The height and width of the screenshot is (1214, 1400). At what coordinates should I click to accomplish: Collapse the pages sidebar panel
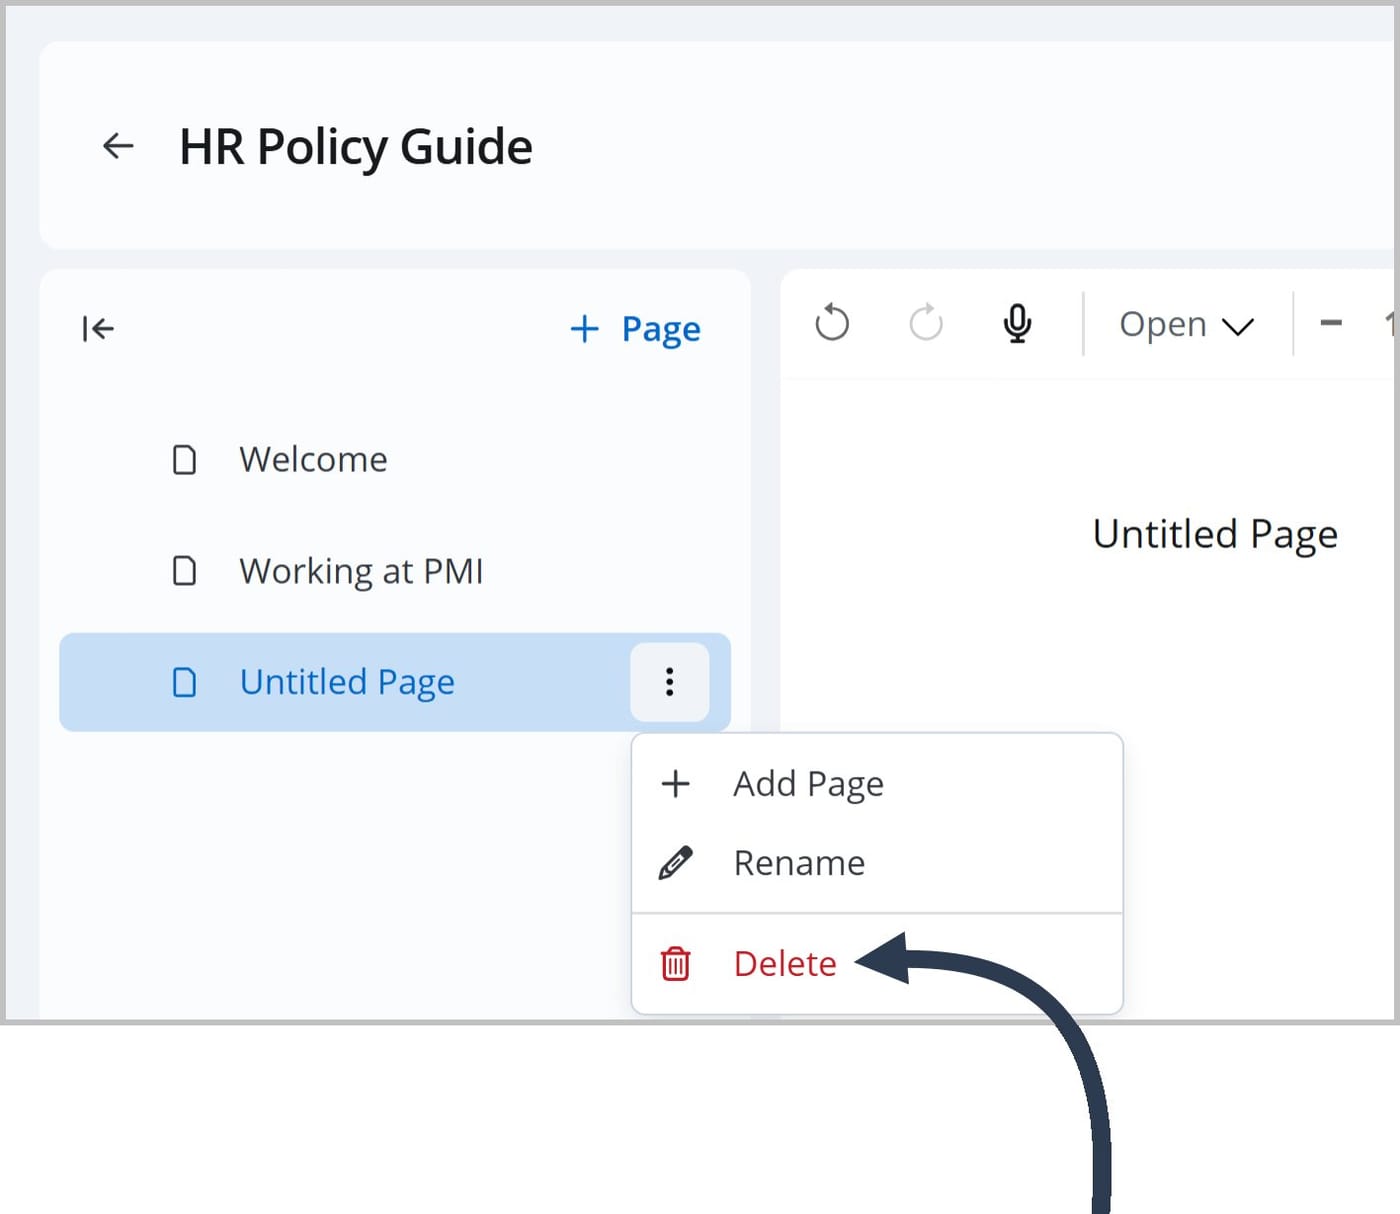tap(98, 328)
